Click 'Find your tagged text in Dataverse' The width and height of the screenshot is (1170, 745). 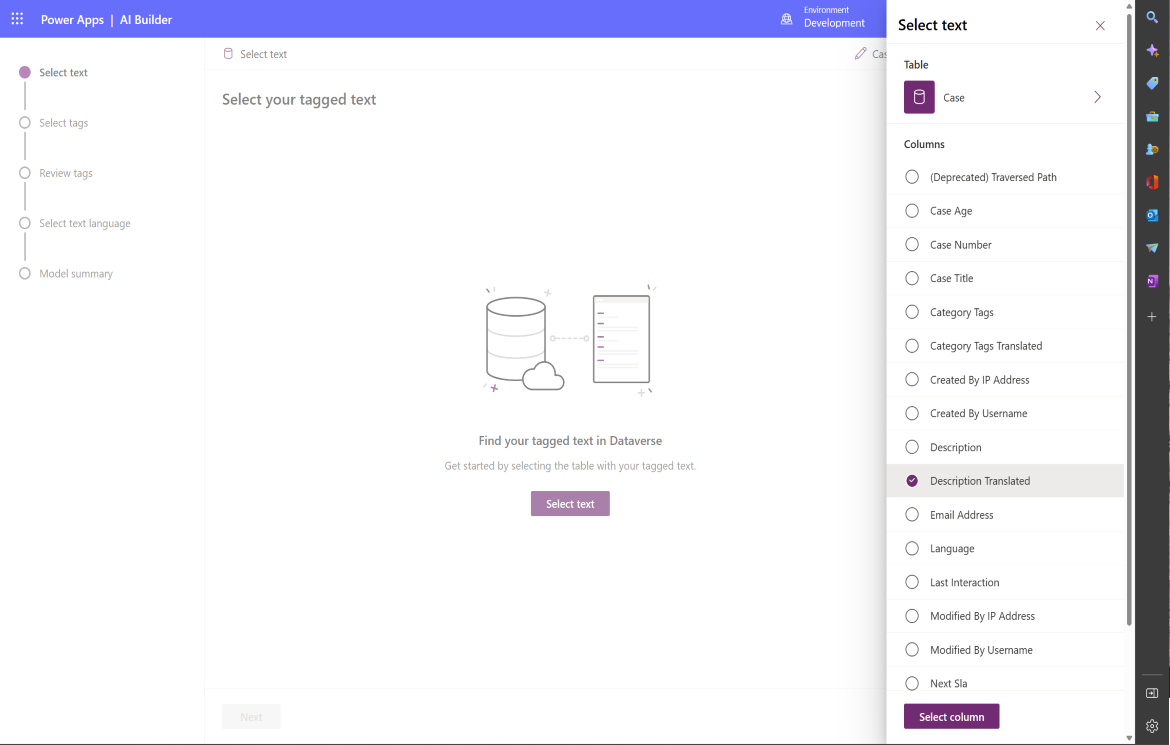(x=570, y=440)
